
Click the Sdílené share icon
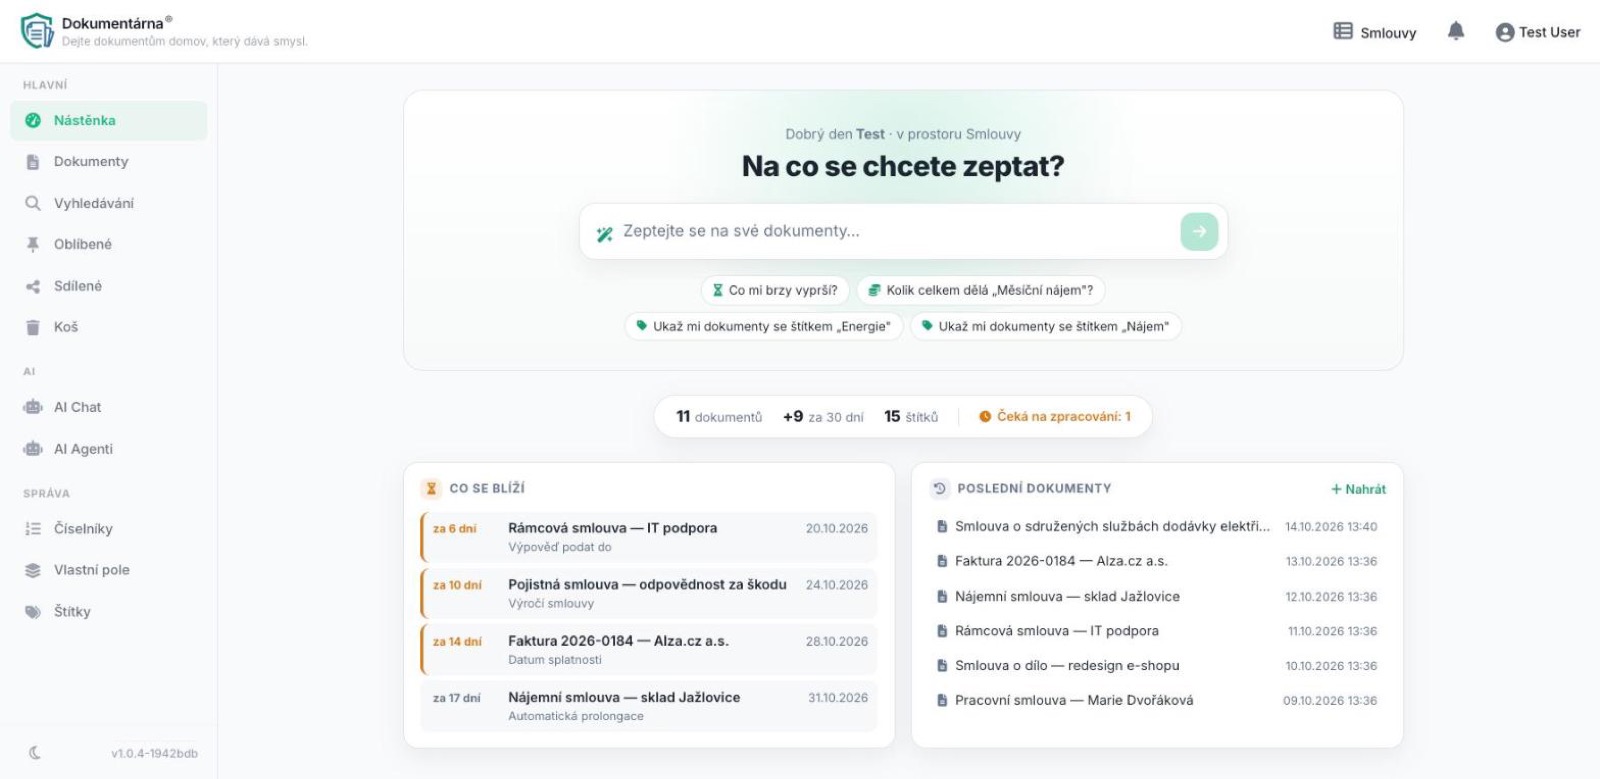tap(33, 286)
